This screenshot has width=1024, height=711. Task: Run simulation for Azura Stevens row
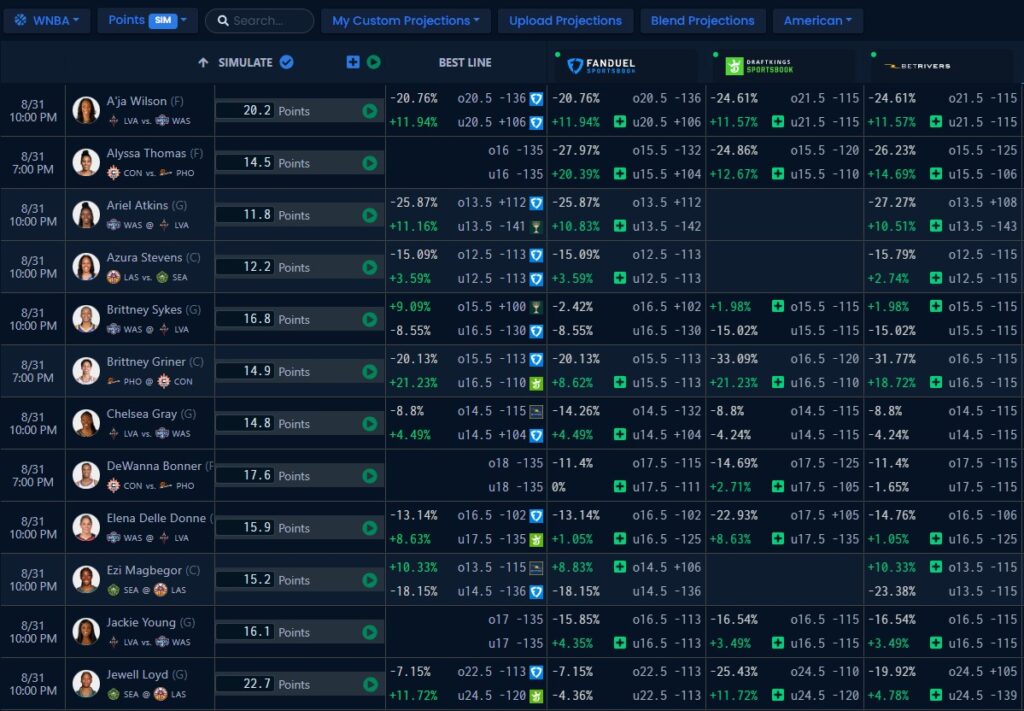(x=370, y=268)
